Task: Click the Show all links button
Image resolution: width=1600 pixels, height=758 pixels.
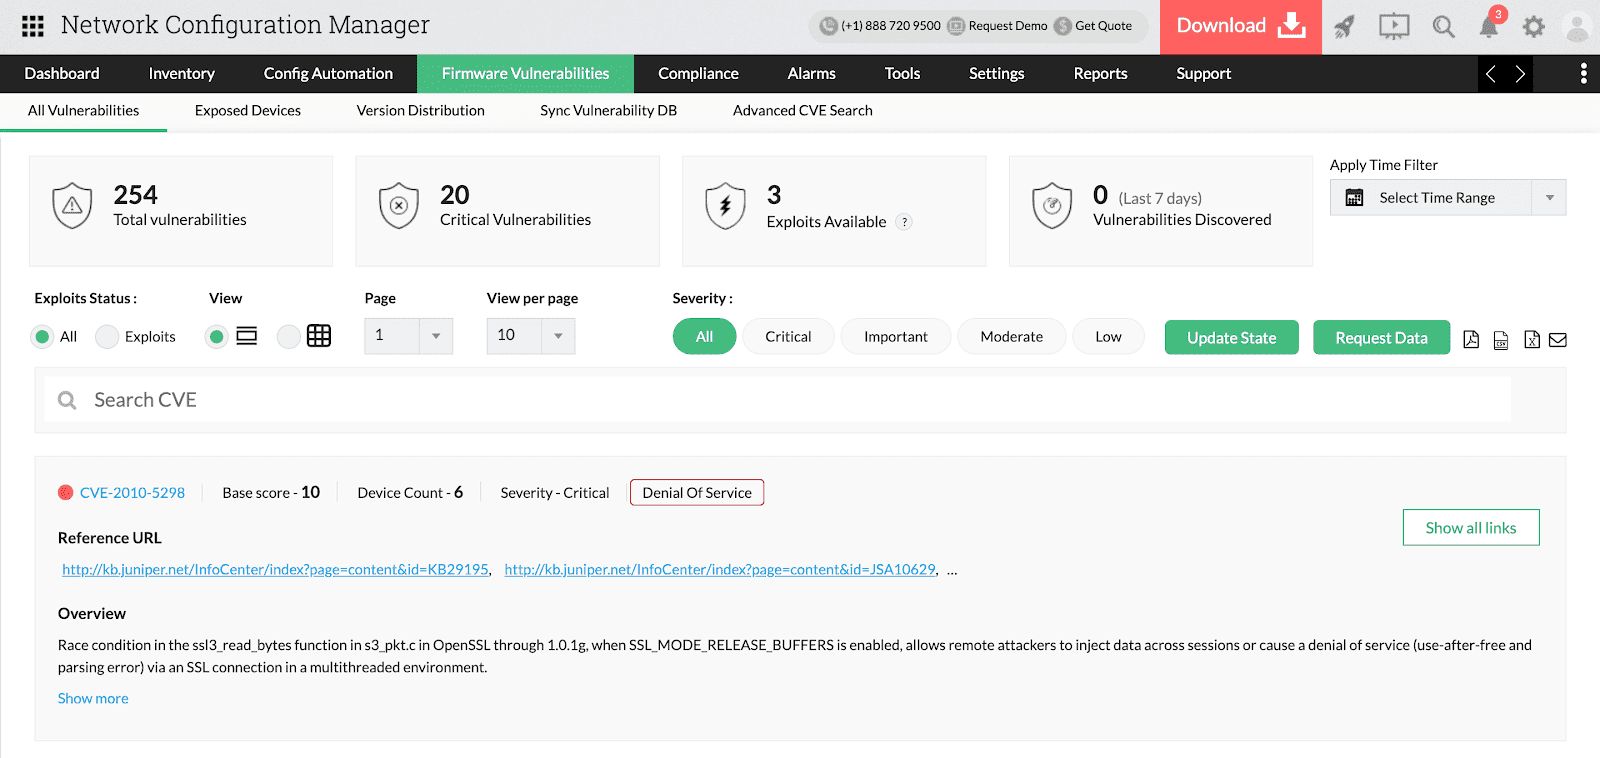Action: click(x=1471, y=528)
